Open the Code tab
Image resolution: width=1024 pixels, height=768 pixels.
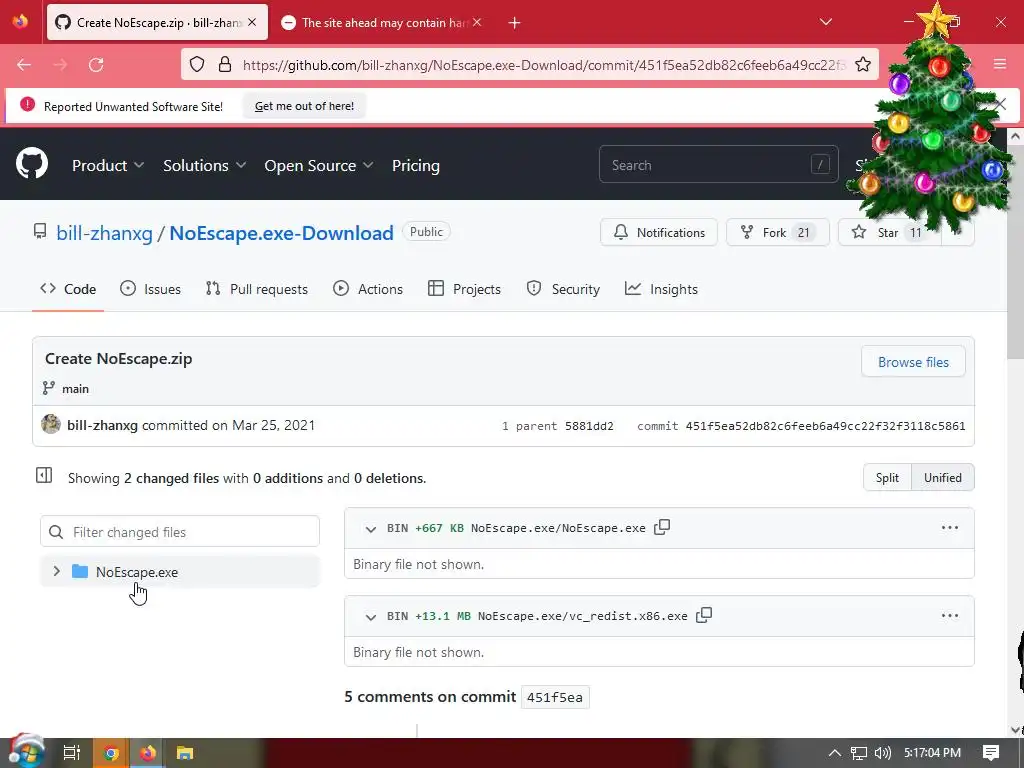68,289
